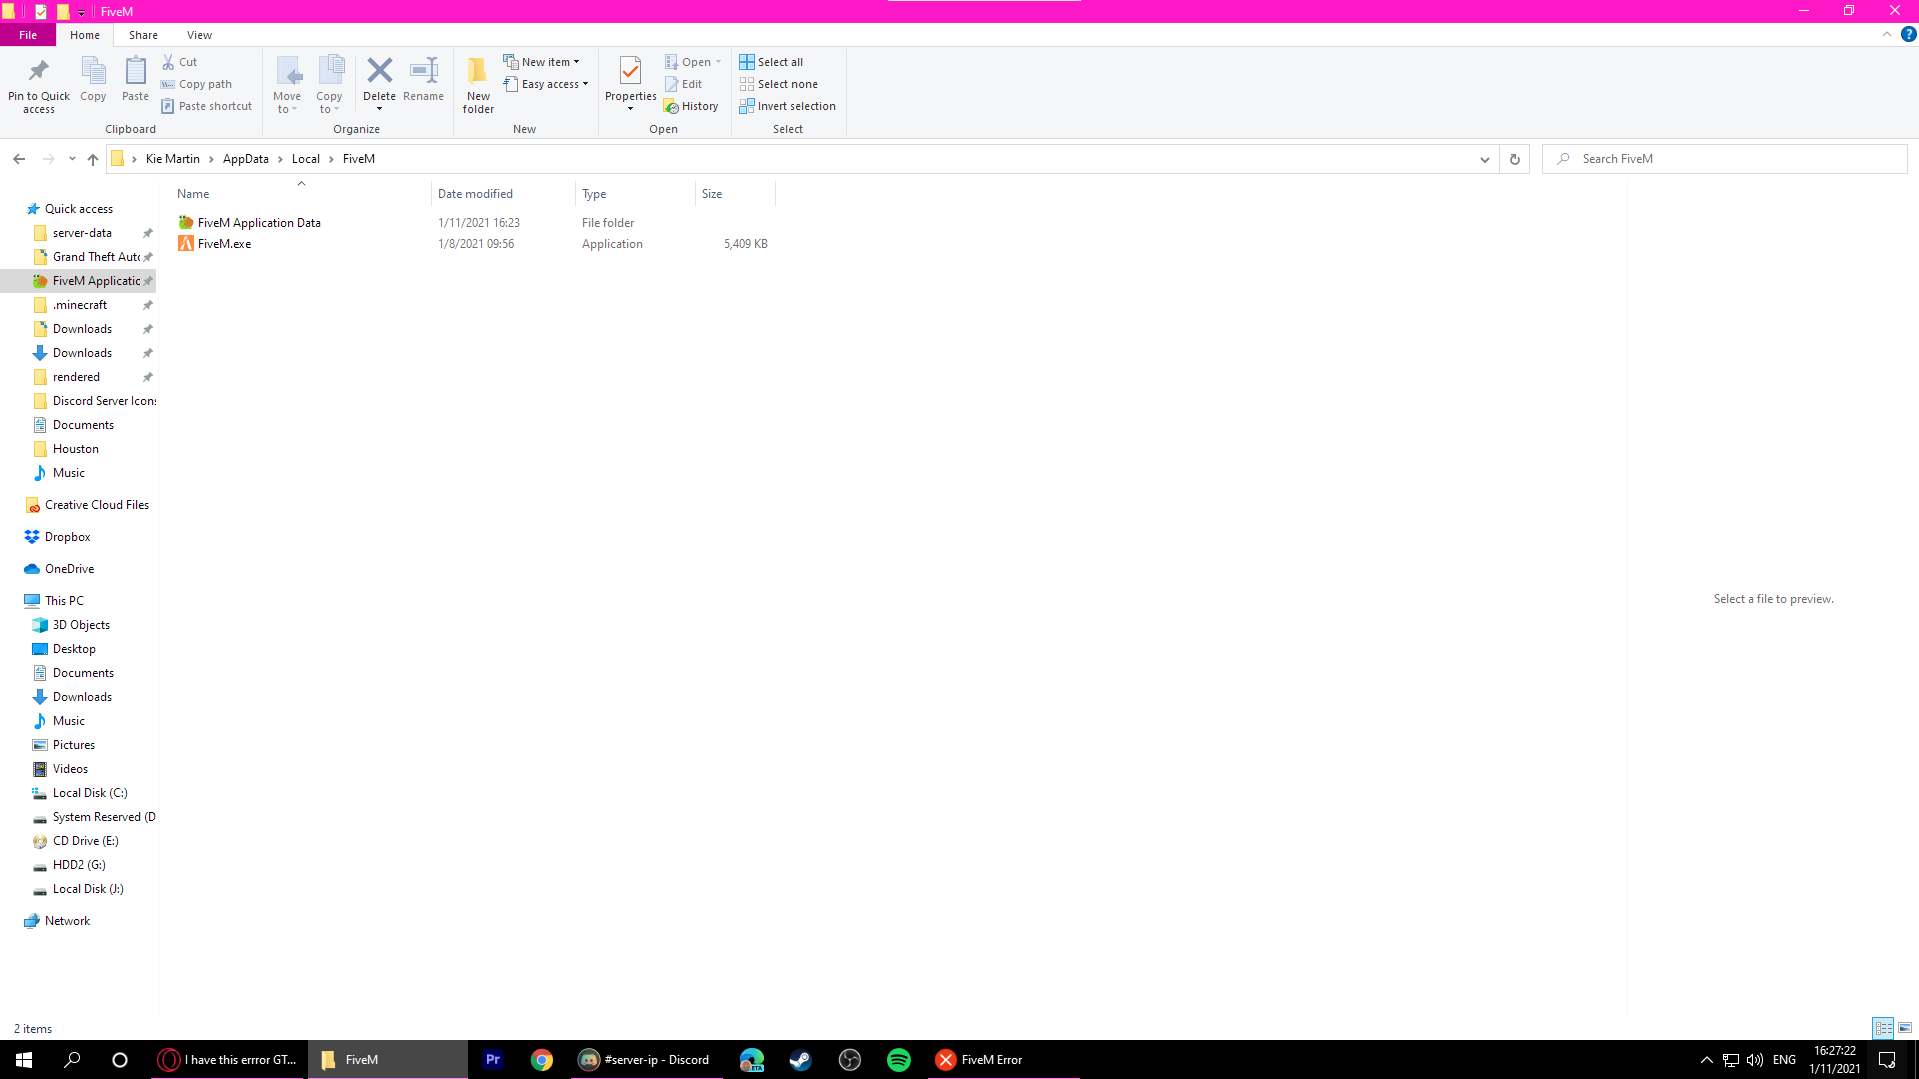Go up one folder level arrow
Image resolution: width=1919 pixels, height=1079 pixels.
(93, 159)
